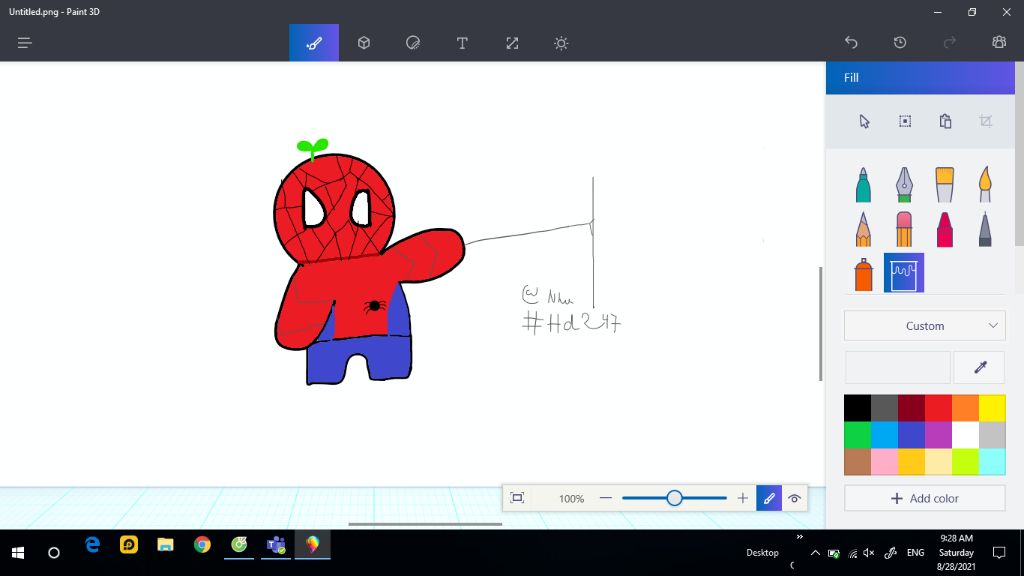The image size is (1024, 576).
Task: Open Microsoft Edge from taskbar
Action: [x=93, y=545]
